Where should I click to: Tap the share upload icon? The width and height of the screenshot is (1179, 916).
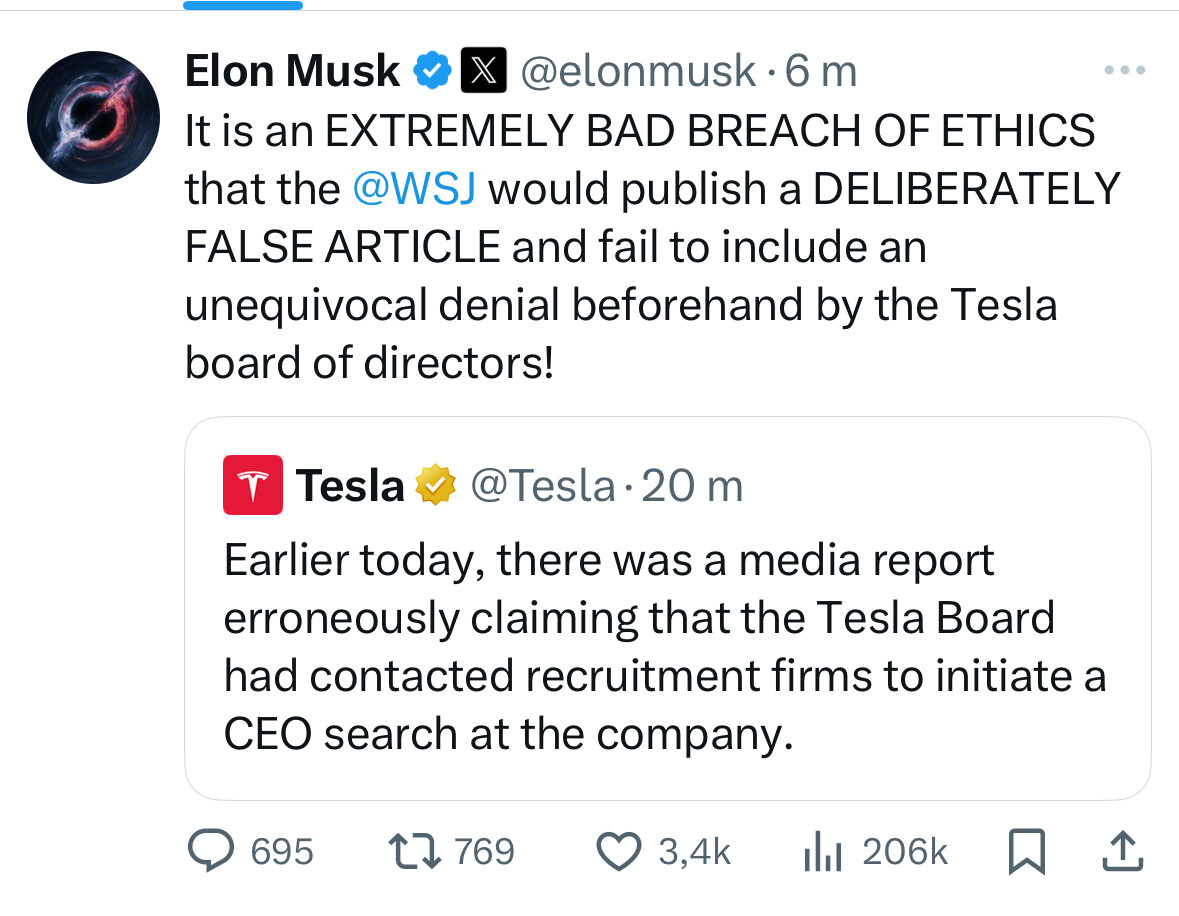(x=1123, y=851)
